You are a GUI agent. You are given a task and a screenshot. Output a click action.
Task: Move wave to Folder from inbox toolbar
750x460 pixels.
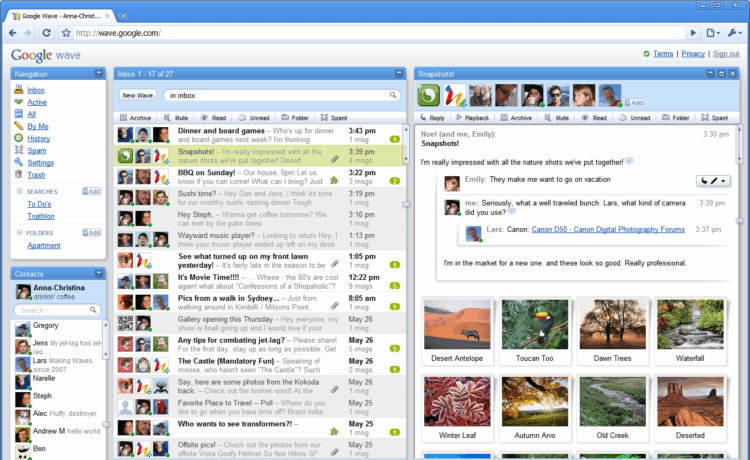click(295, 118)
